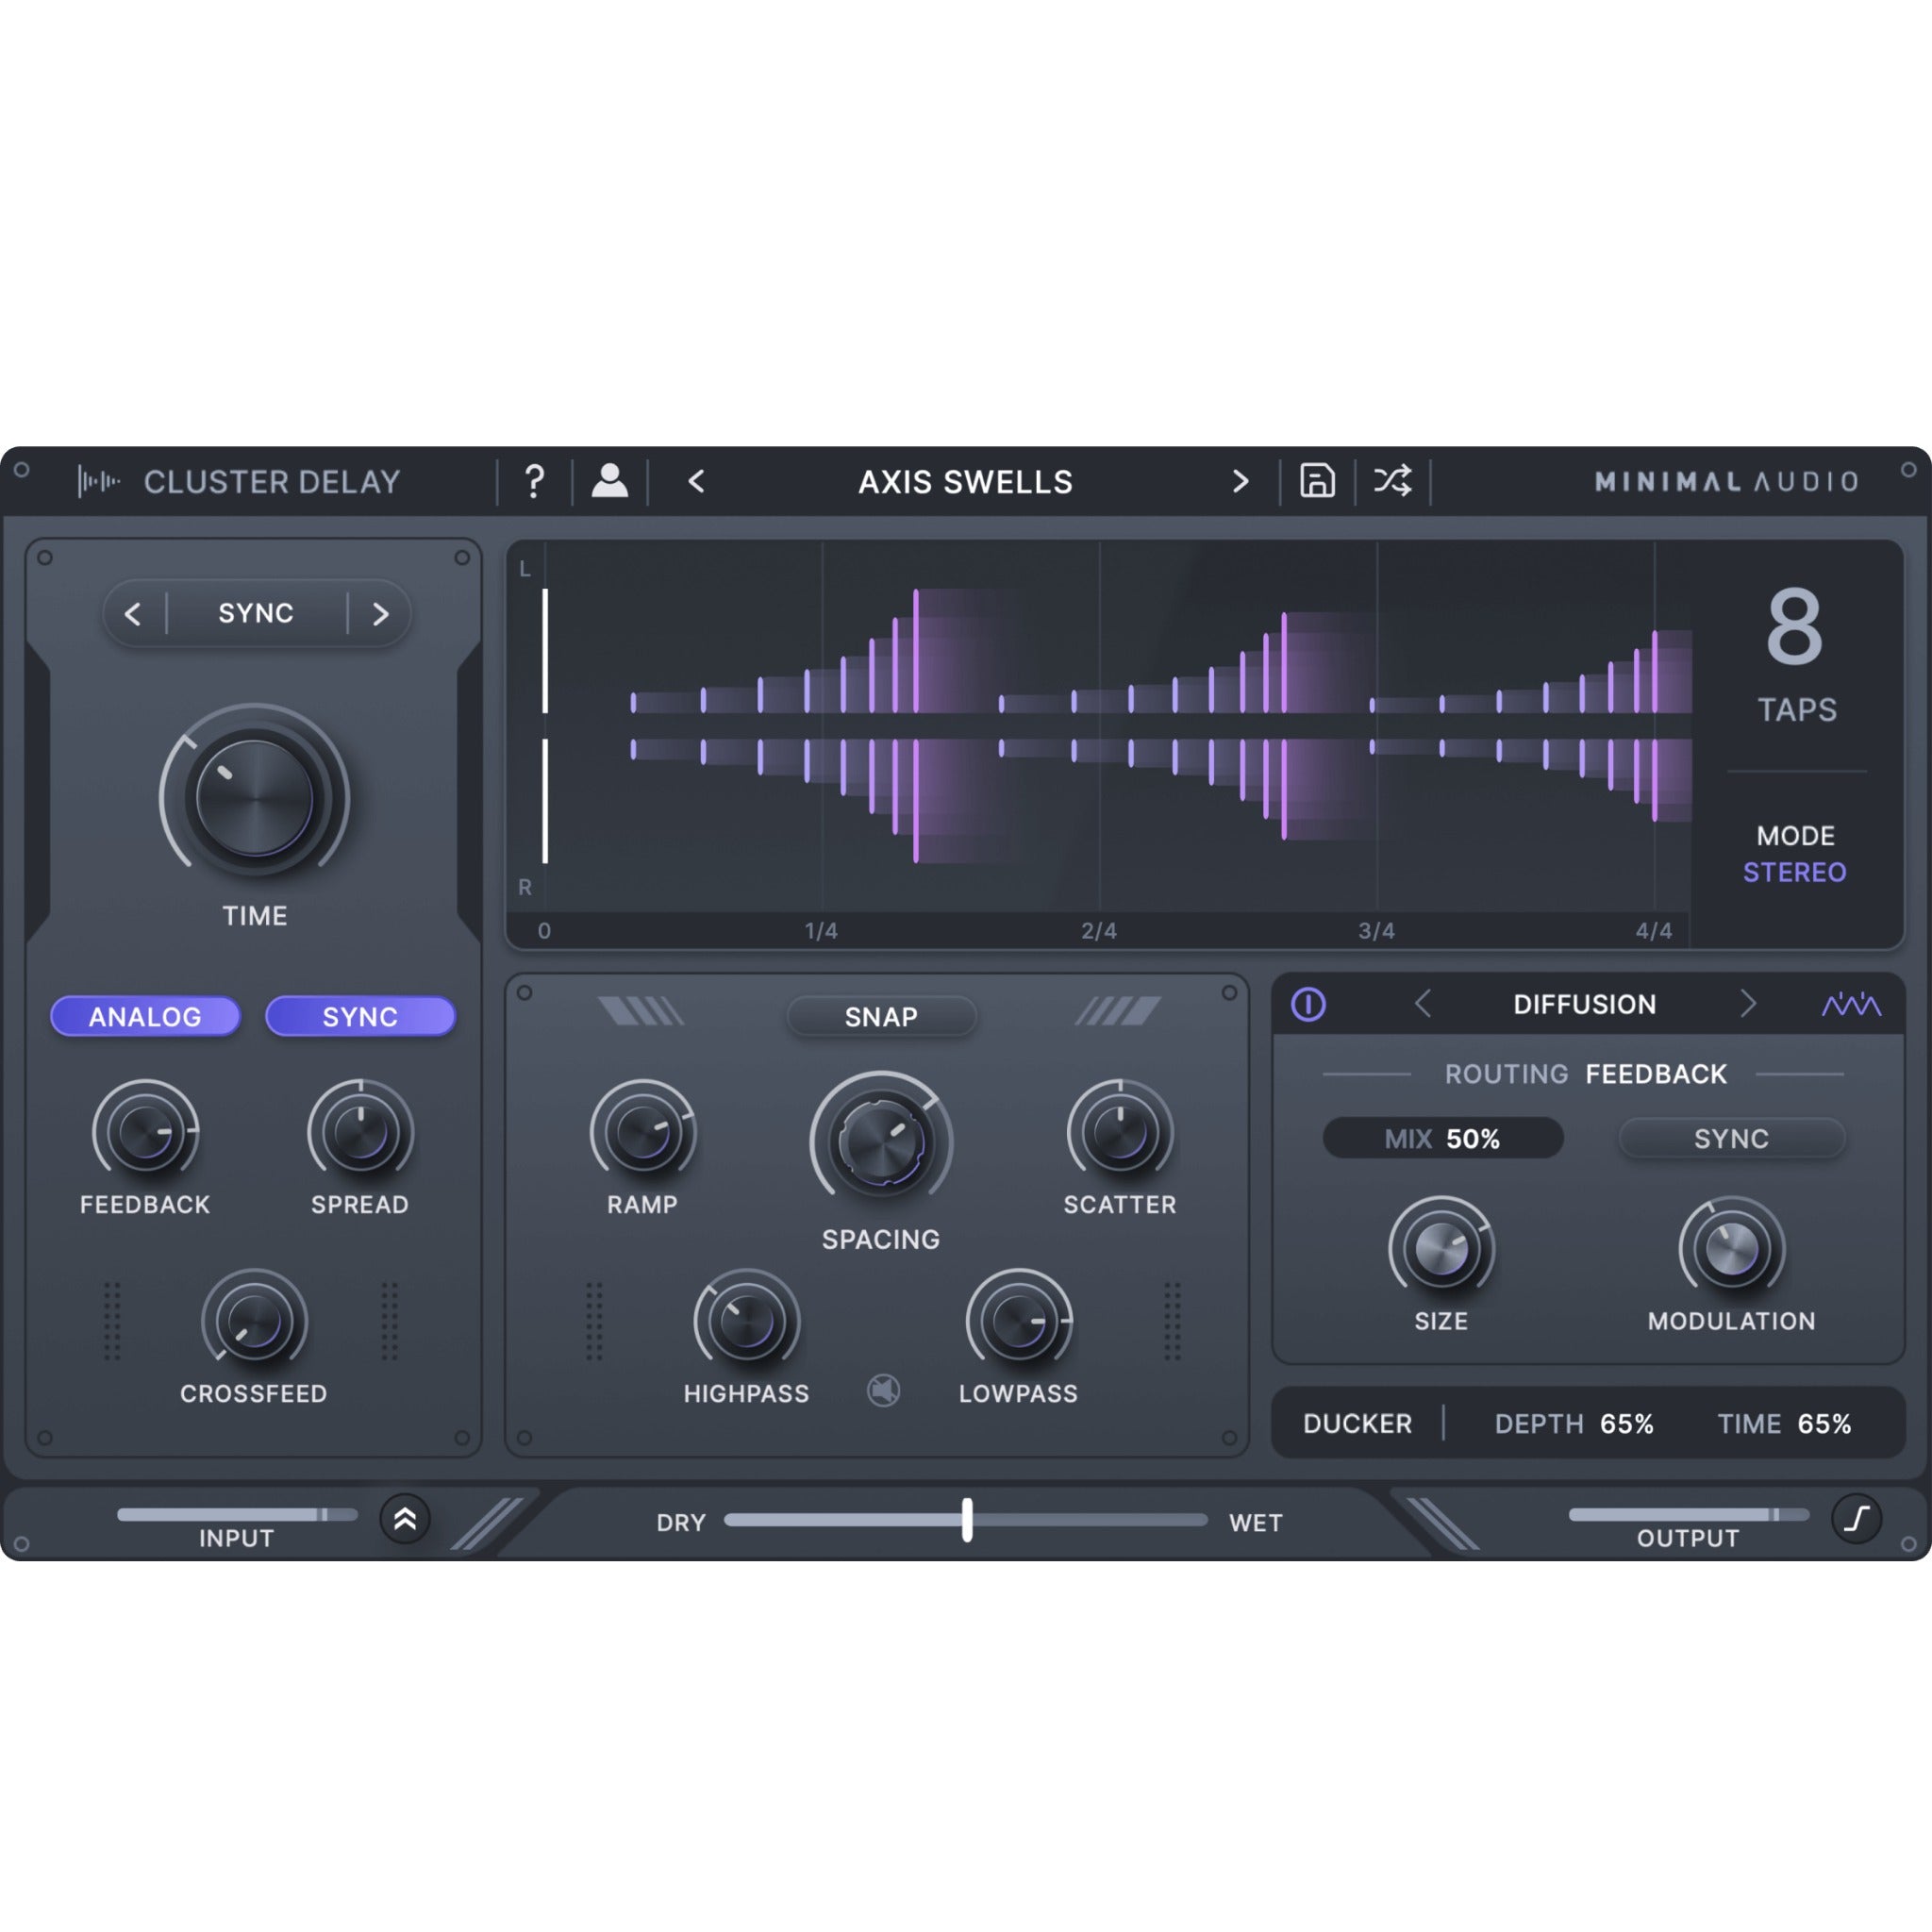Click the SYNC button in the Diffusion panel
The width and height of the screenshot is (1932, 1932).
(x=1732, y=1139)
